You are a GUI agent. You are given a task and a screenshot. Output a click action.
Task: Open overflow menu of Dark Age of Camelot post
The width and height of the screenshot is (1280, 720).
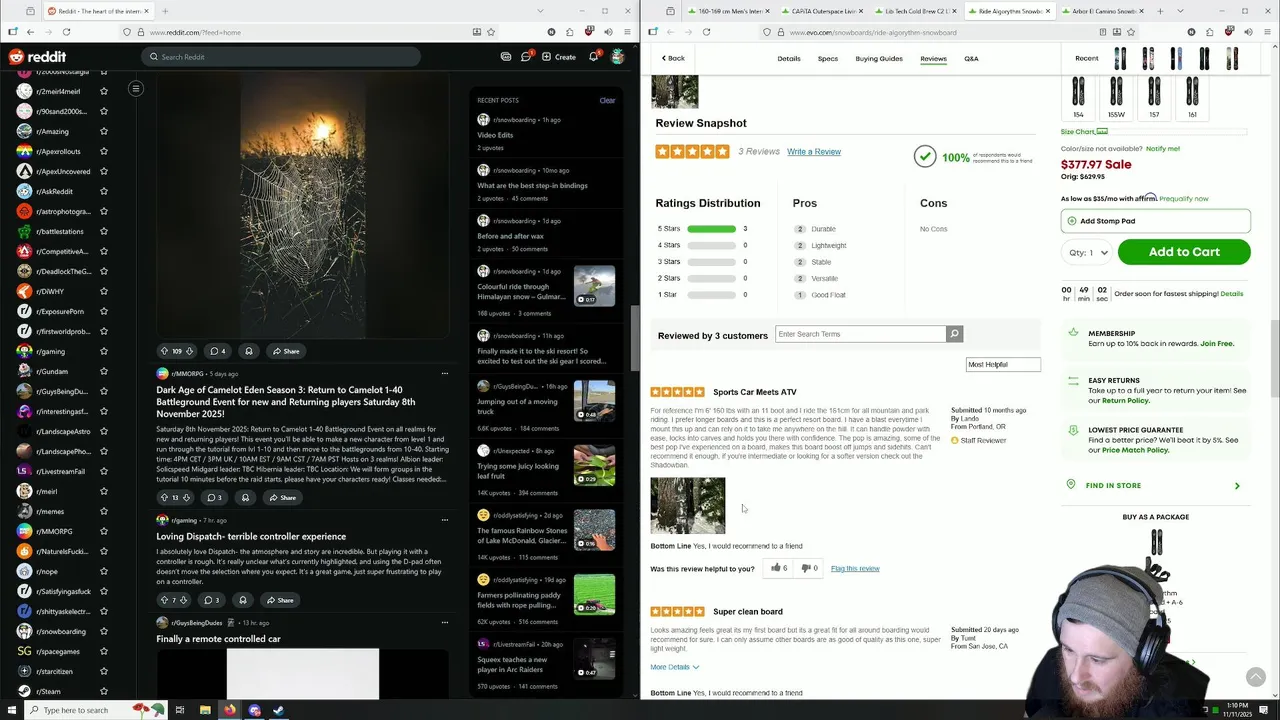pyautogui.click(x=445, y=374)
